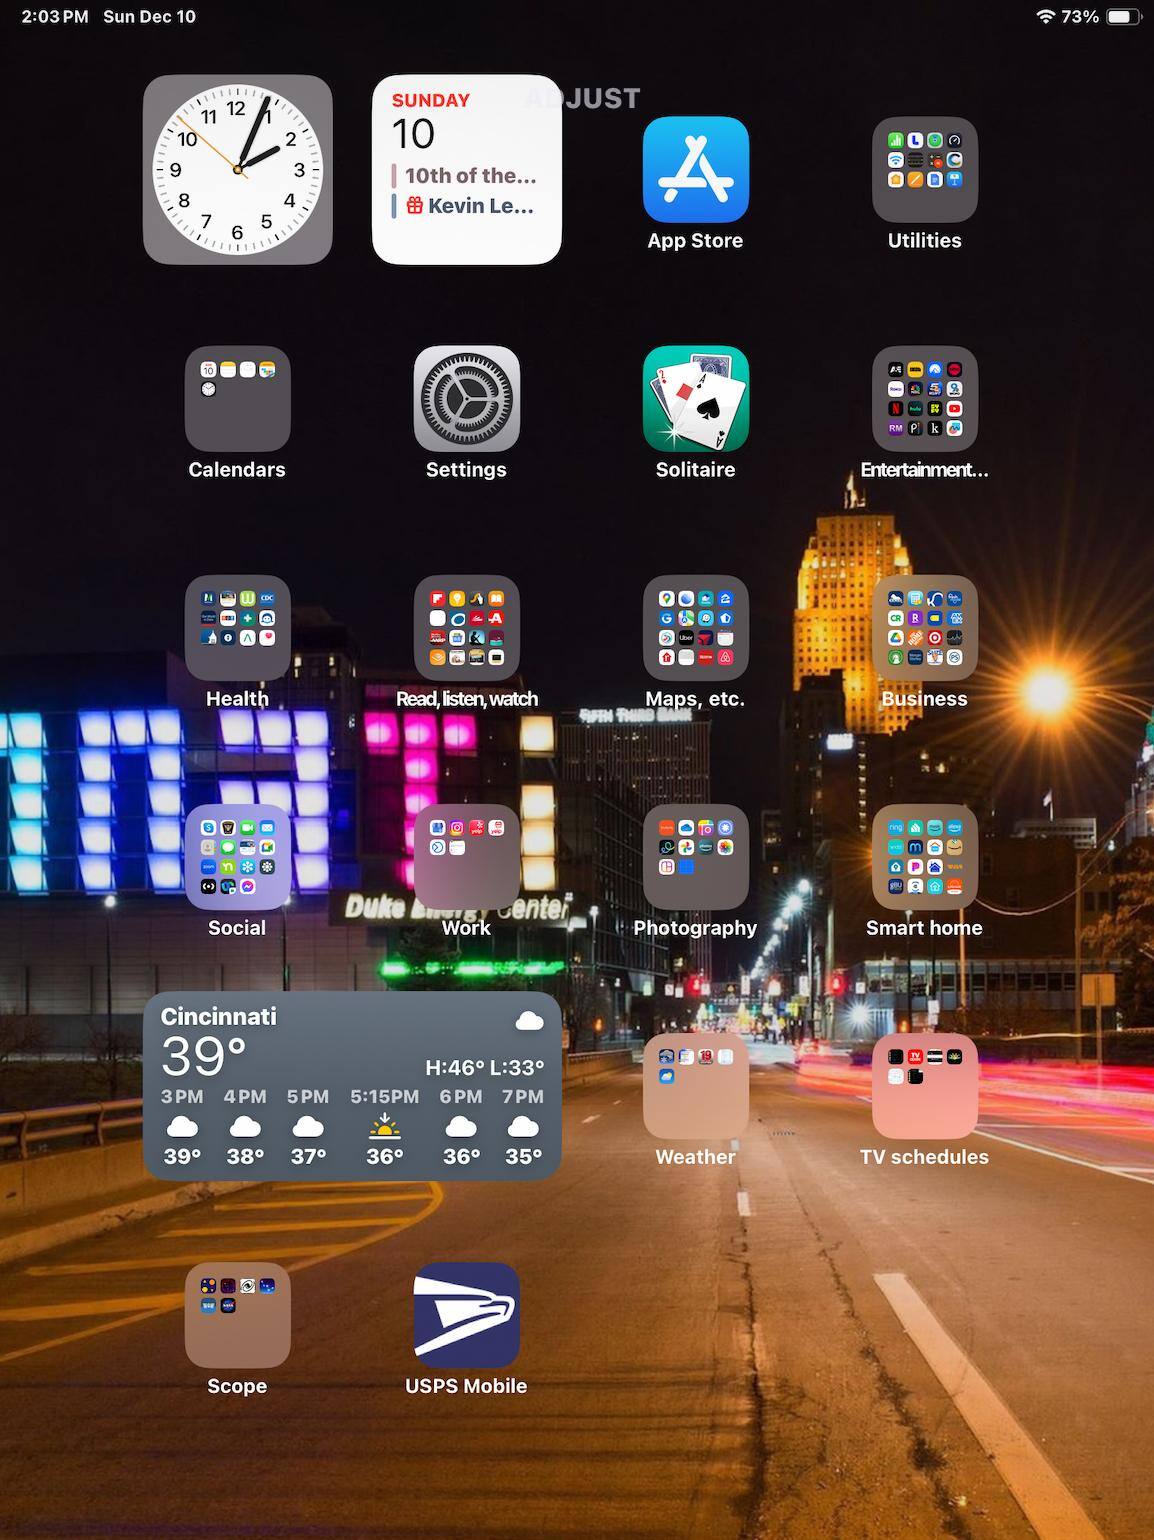Open the Sunday 10 calendar widget
The image size is (1154, 1540).
[466, 170]
